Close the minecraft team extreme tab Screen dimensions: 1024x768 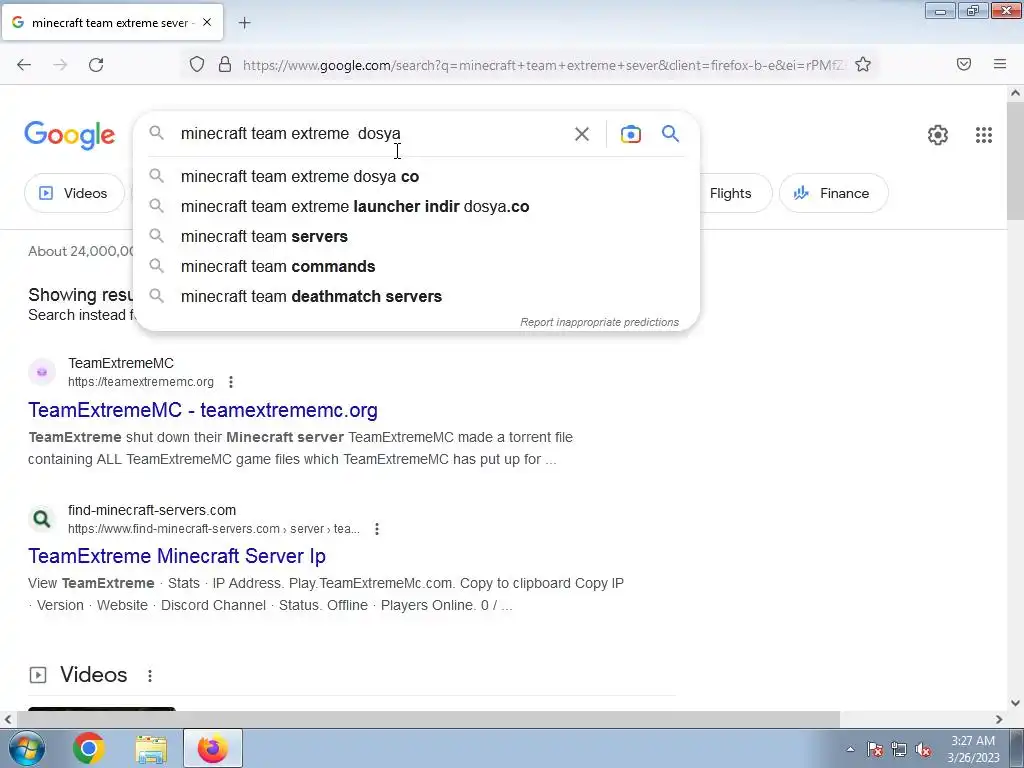[207, 22]
